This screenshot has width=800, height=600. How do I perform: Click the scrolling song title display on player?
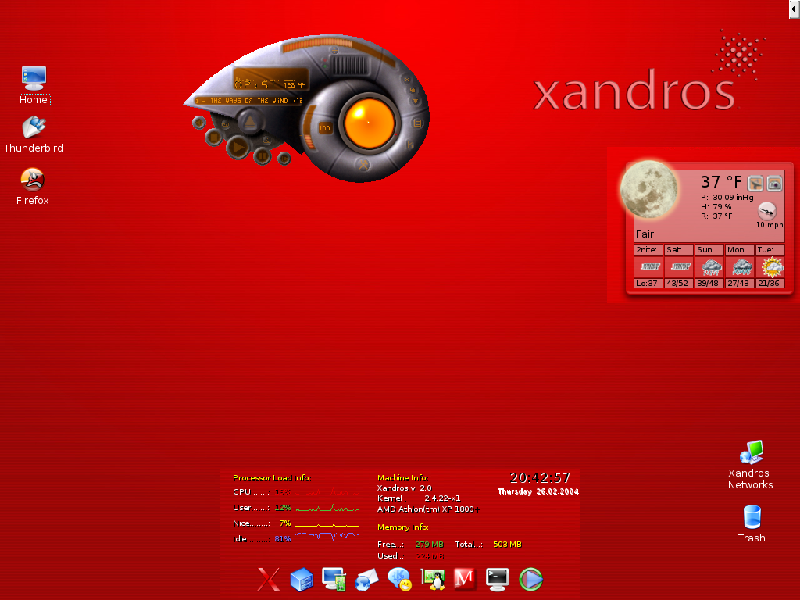248,101
